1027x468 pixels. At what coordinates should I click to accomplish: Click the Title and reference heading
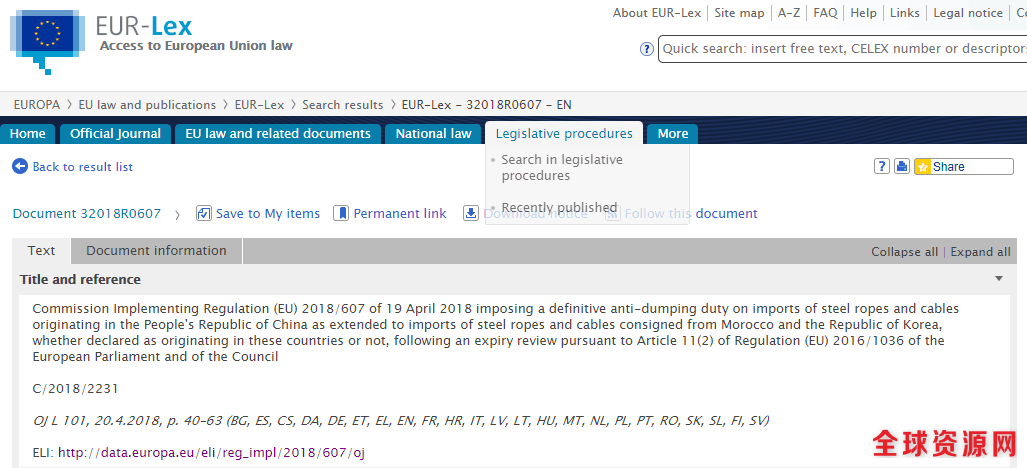[x=80, y=279]
